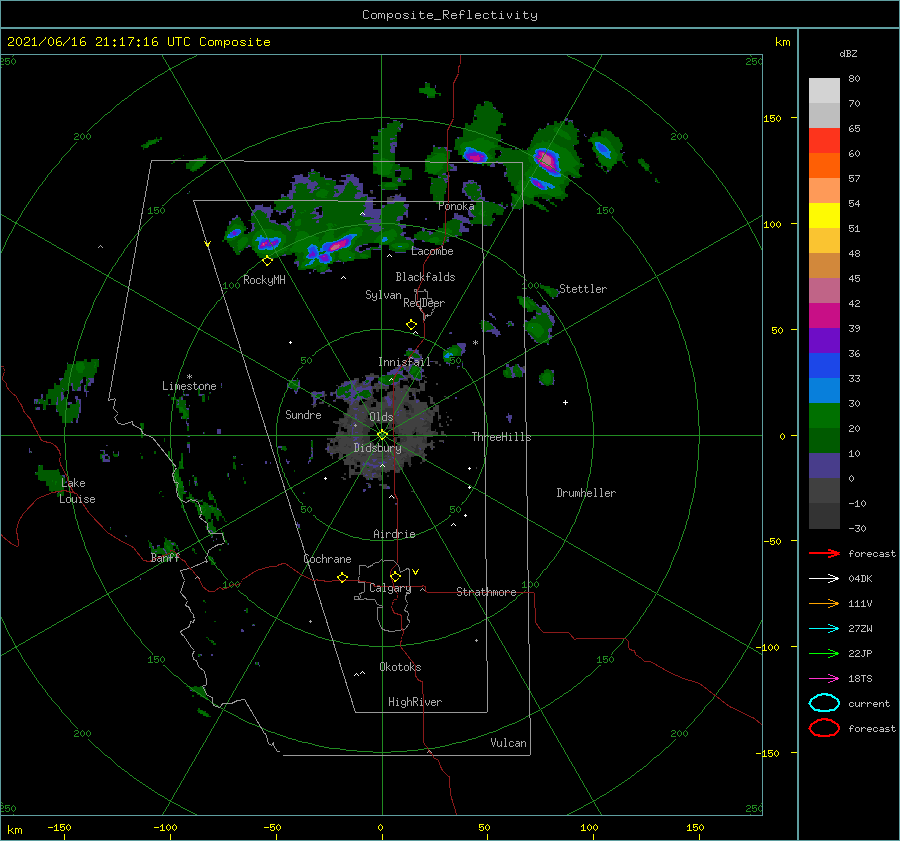
Task: Click the 18TS legend label
Action: pos(860,679)
